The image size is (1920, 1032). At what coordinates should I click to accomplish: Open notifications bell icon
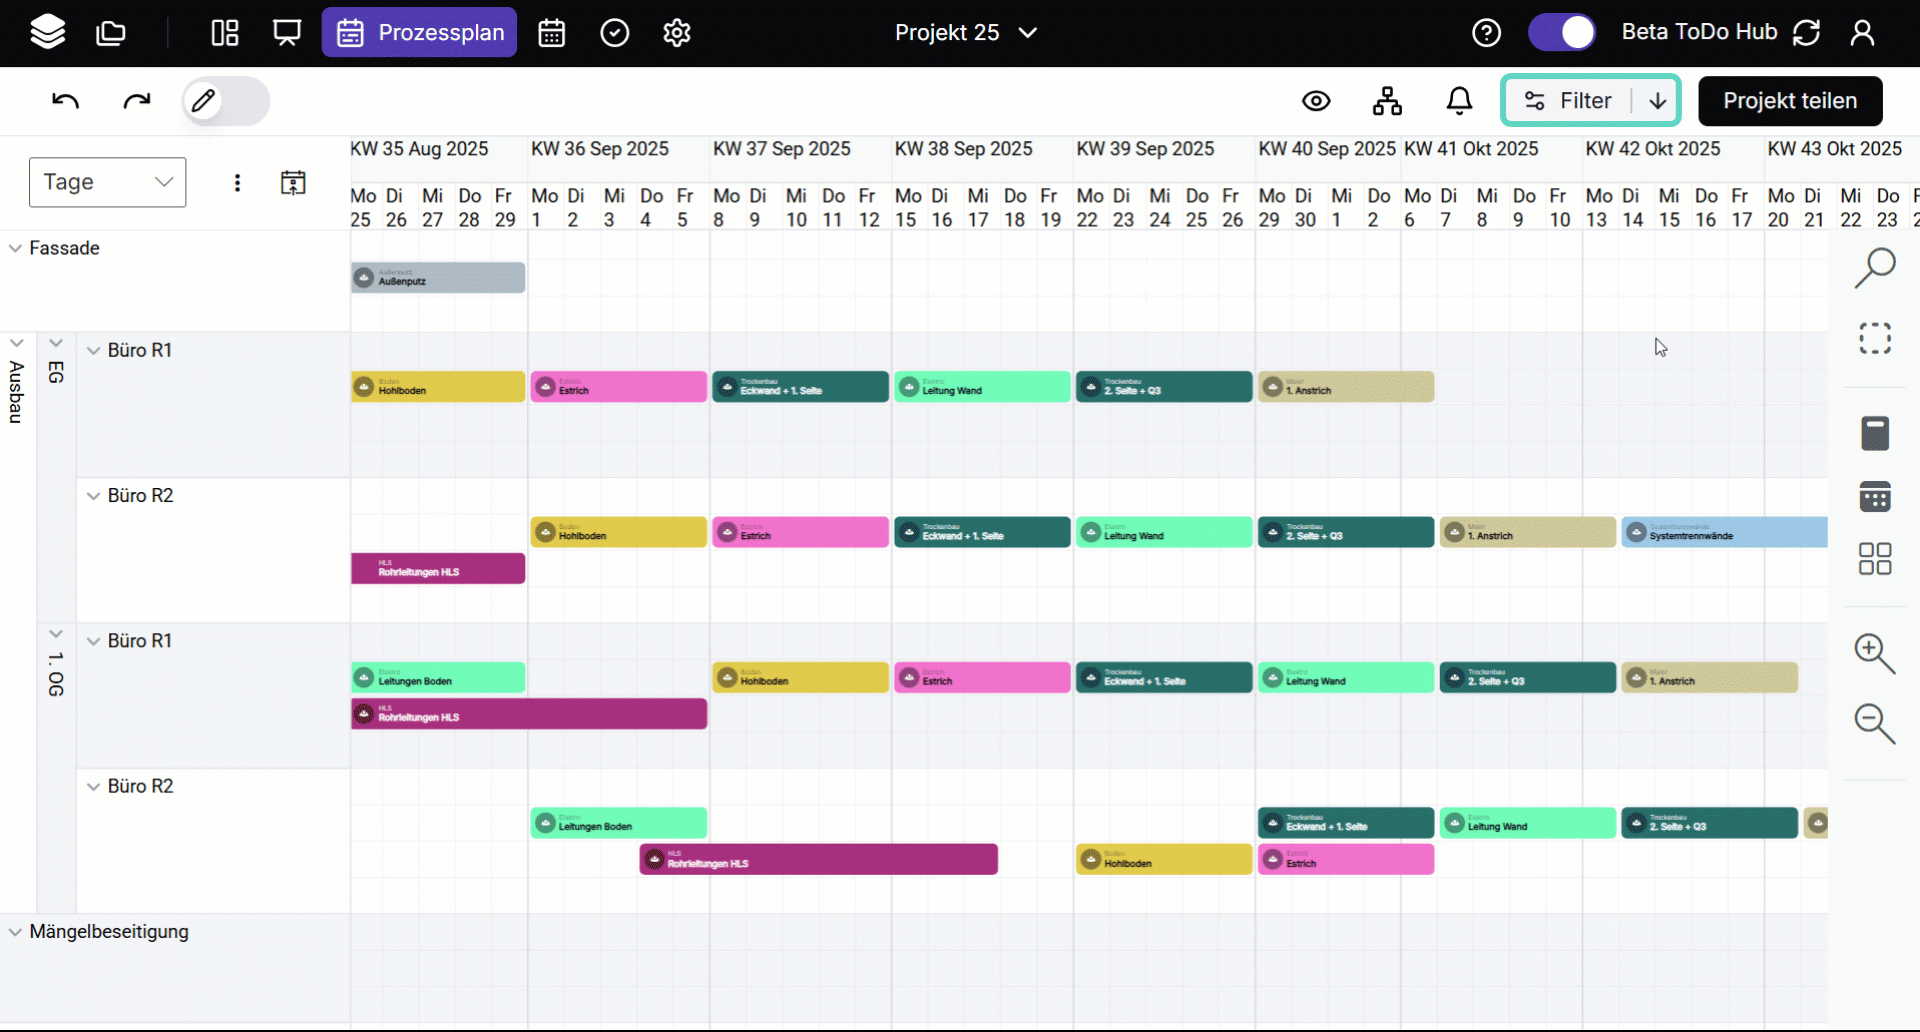(1459, 101)
